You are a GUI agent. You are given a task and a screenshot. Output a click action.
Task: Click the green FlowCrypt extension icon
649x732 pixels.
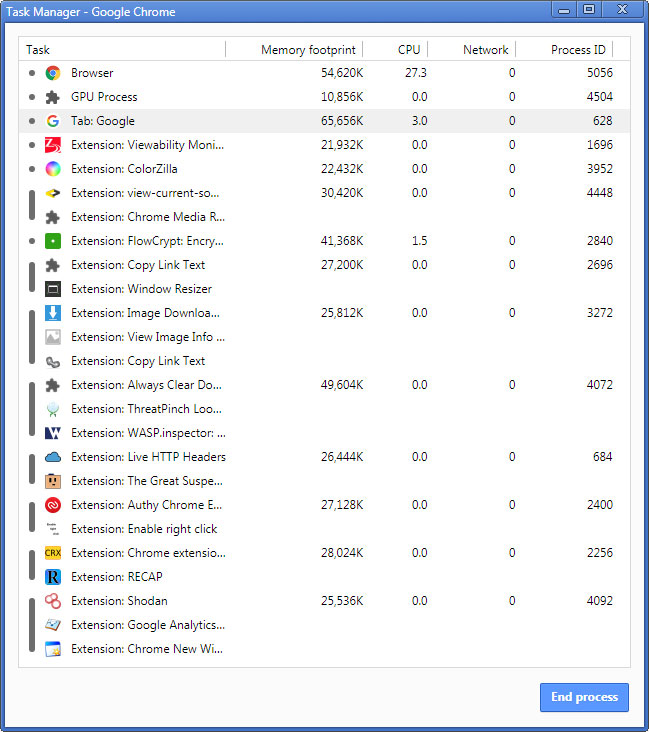[53, 241]
